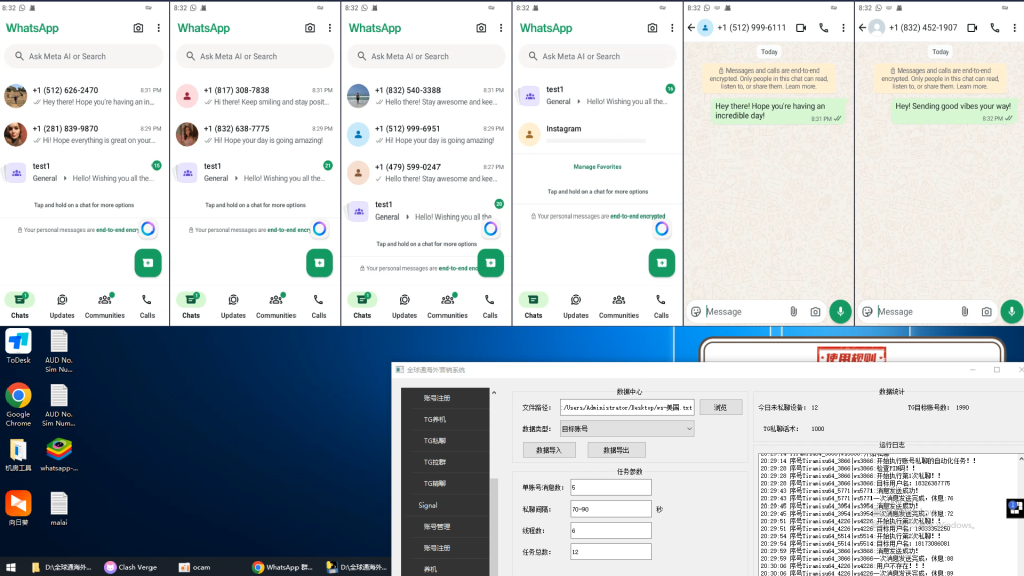Viewport: 1024px width, 576px height.
Task: Open Google Chrome desktop shortcut
Action: point(18,405)
